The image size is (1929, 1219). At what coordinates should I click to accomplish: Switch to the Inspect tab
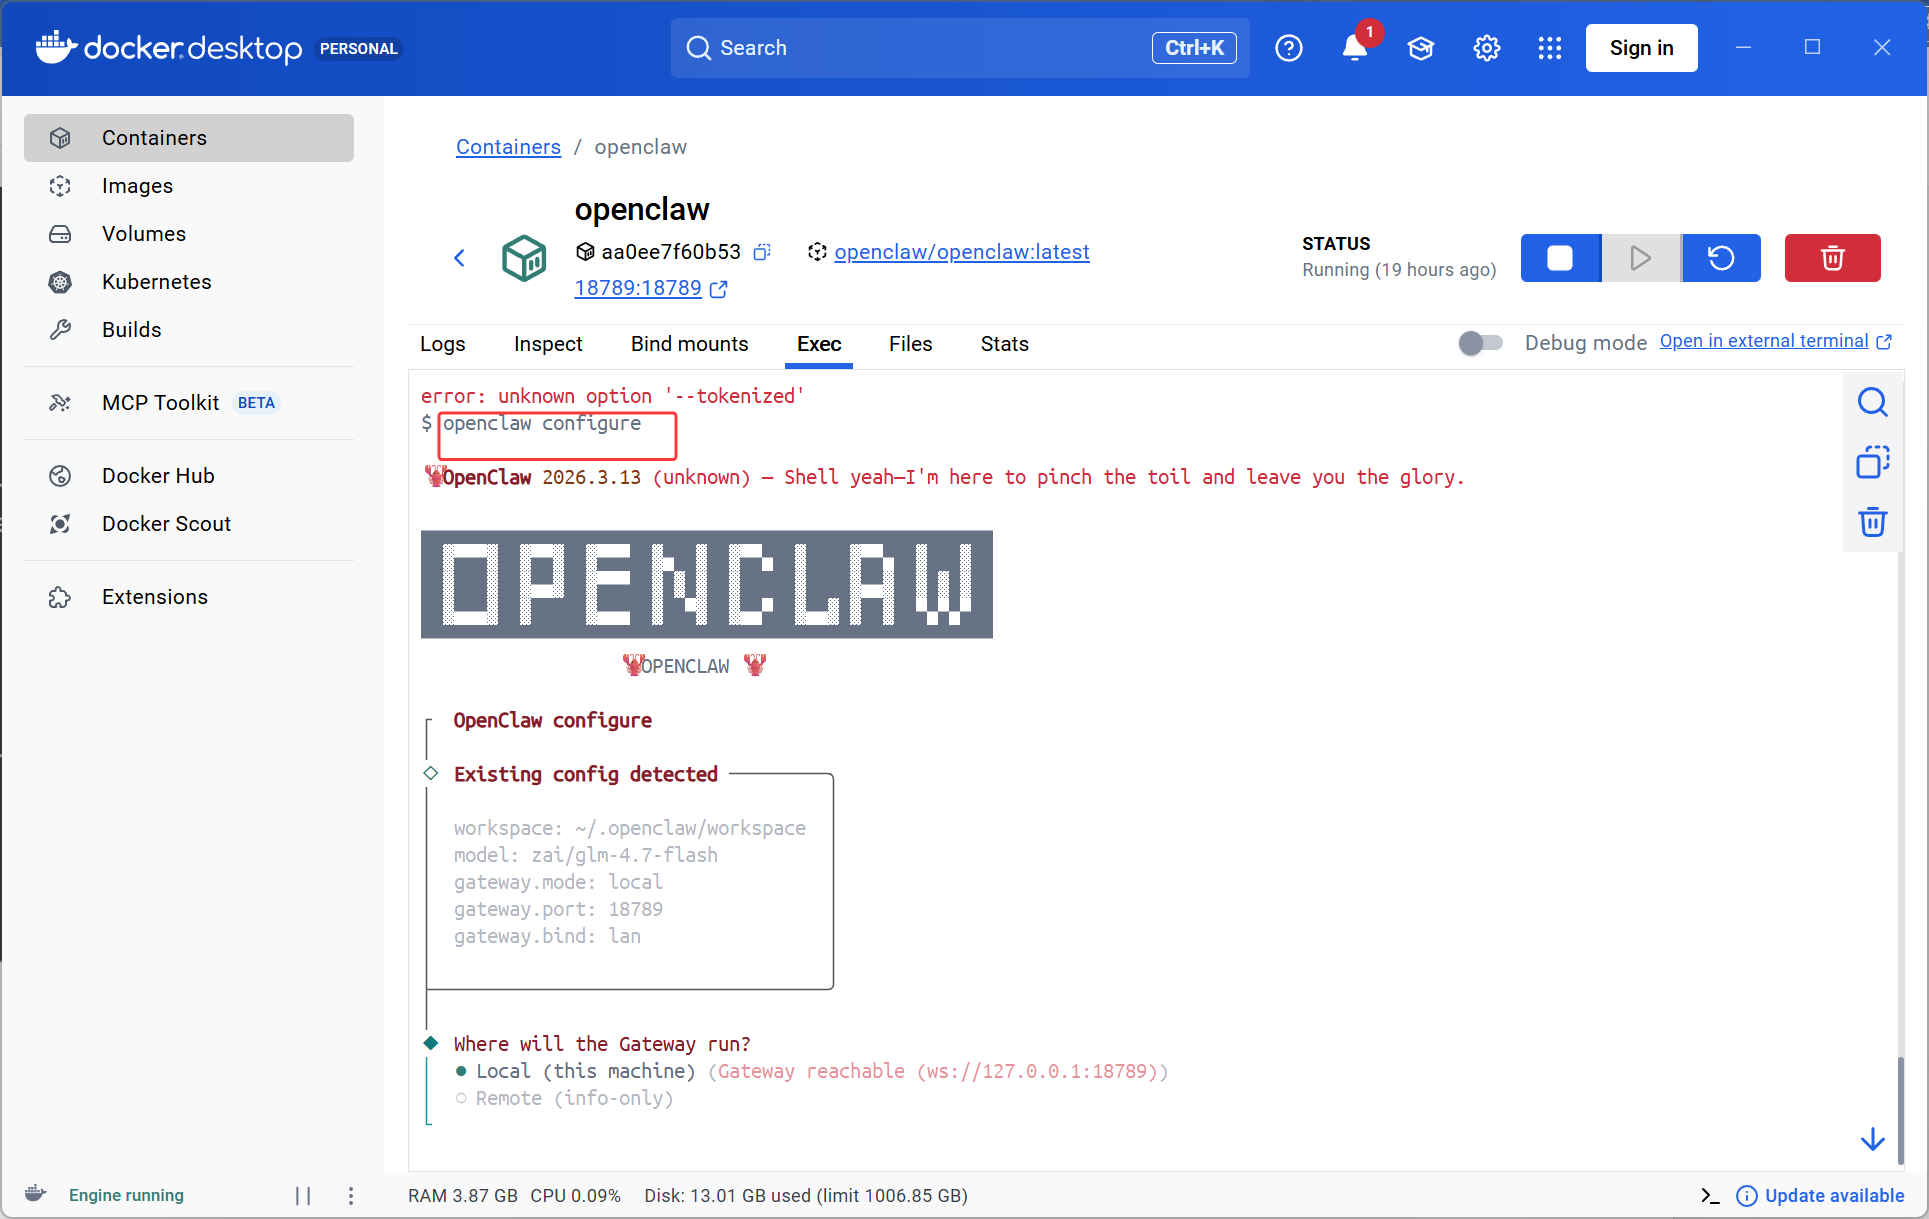point(548,344)
